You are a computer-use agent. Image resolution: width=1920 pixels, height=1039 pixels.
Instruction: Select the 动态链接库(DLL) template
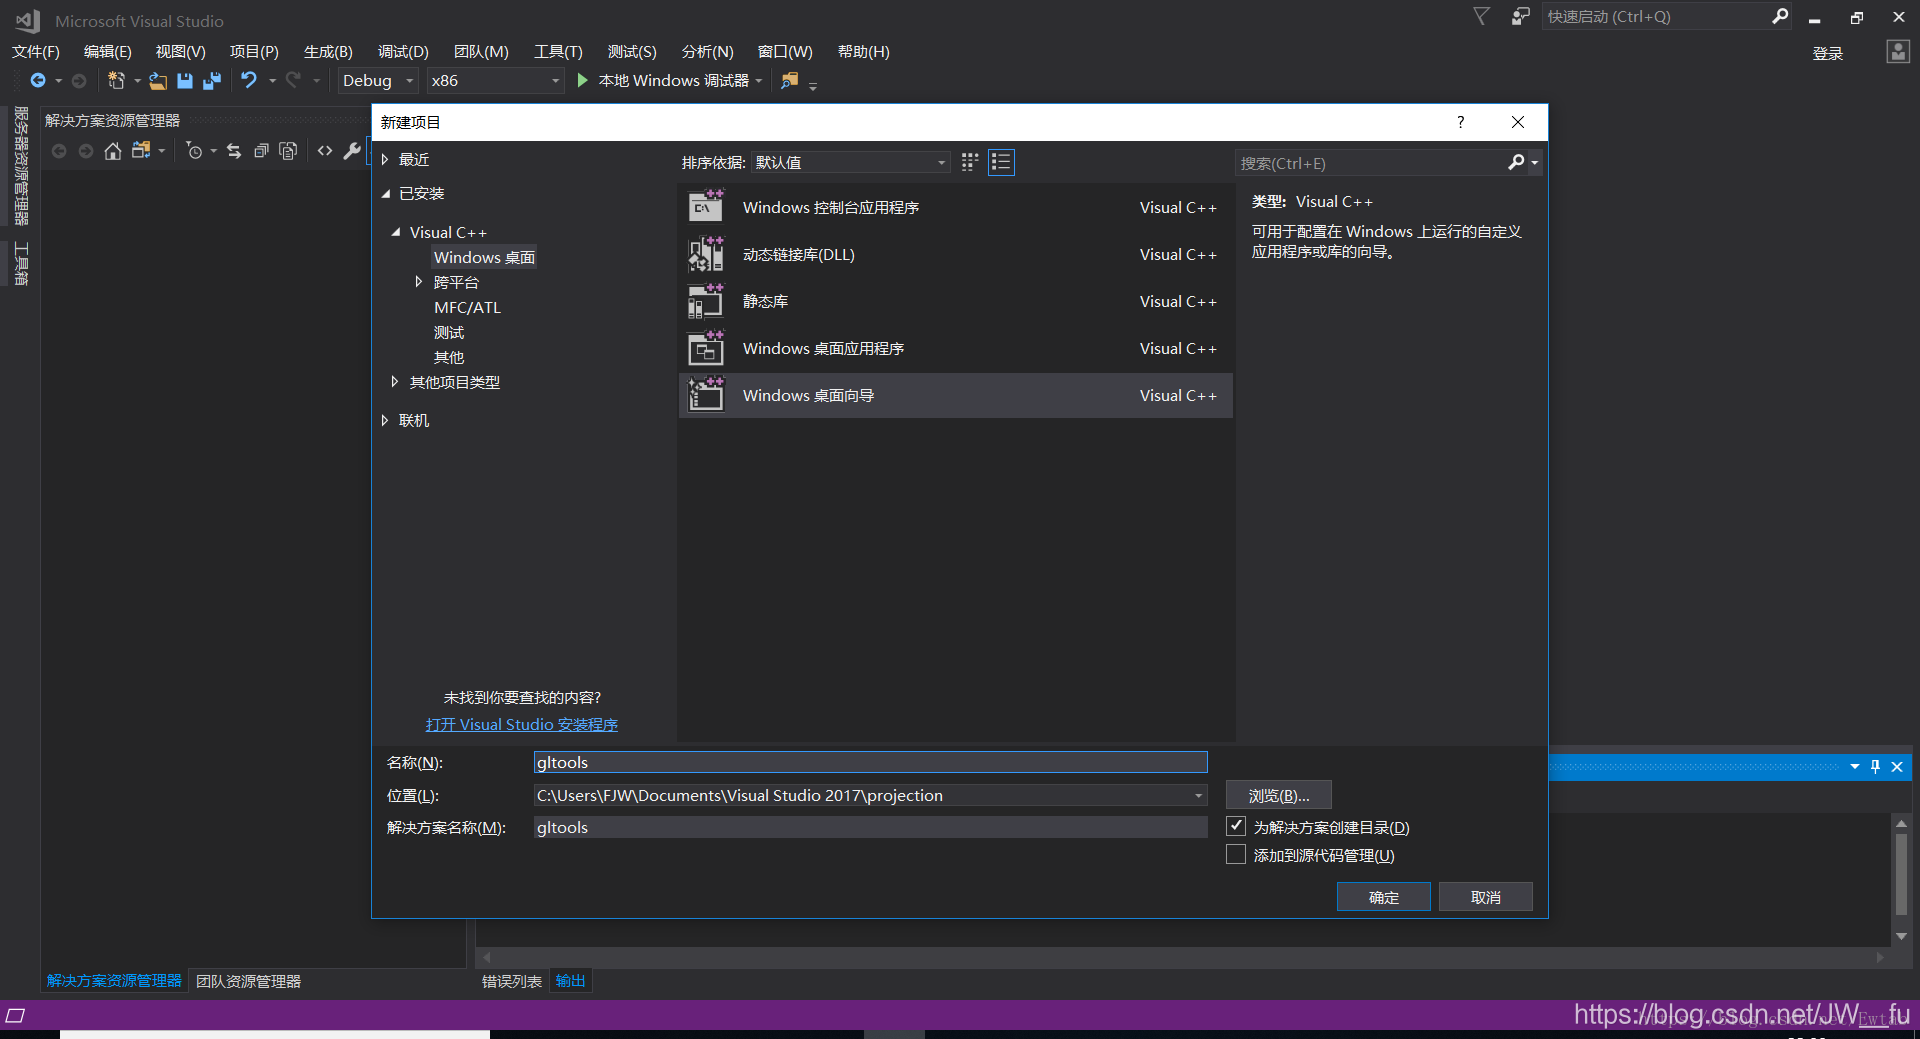(955, 255)
